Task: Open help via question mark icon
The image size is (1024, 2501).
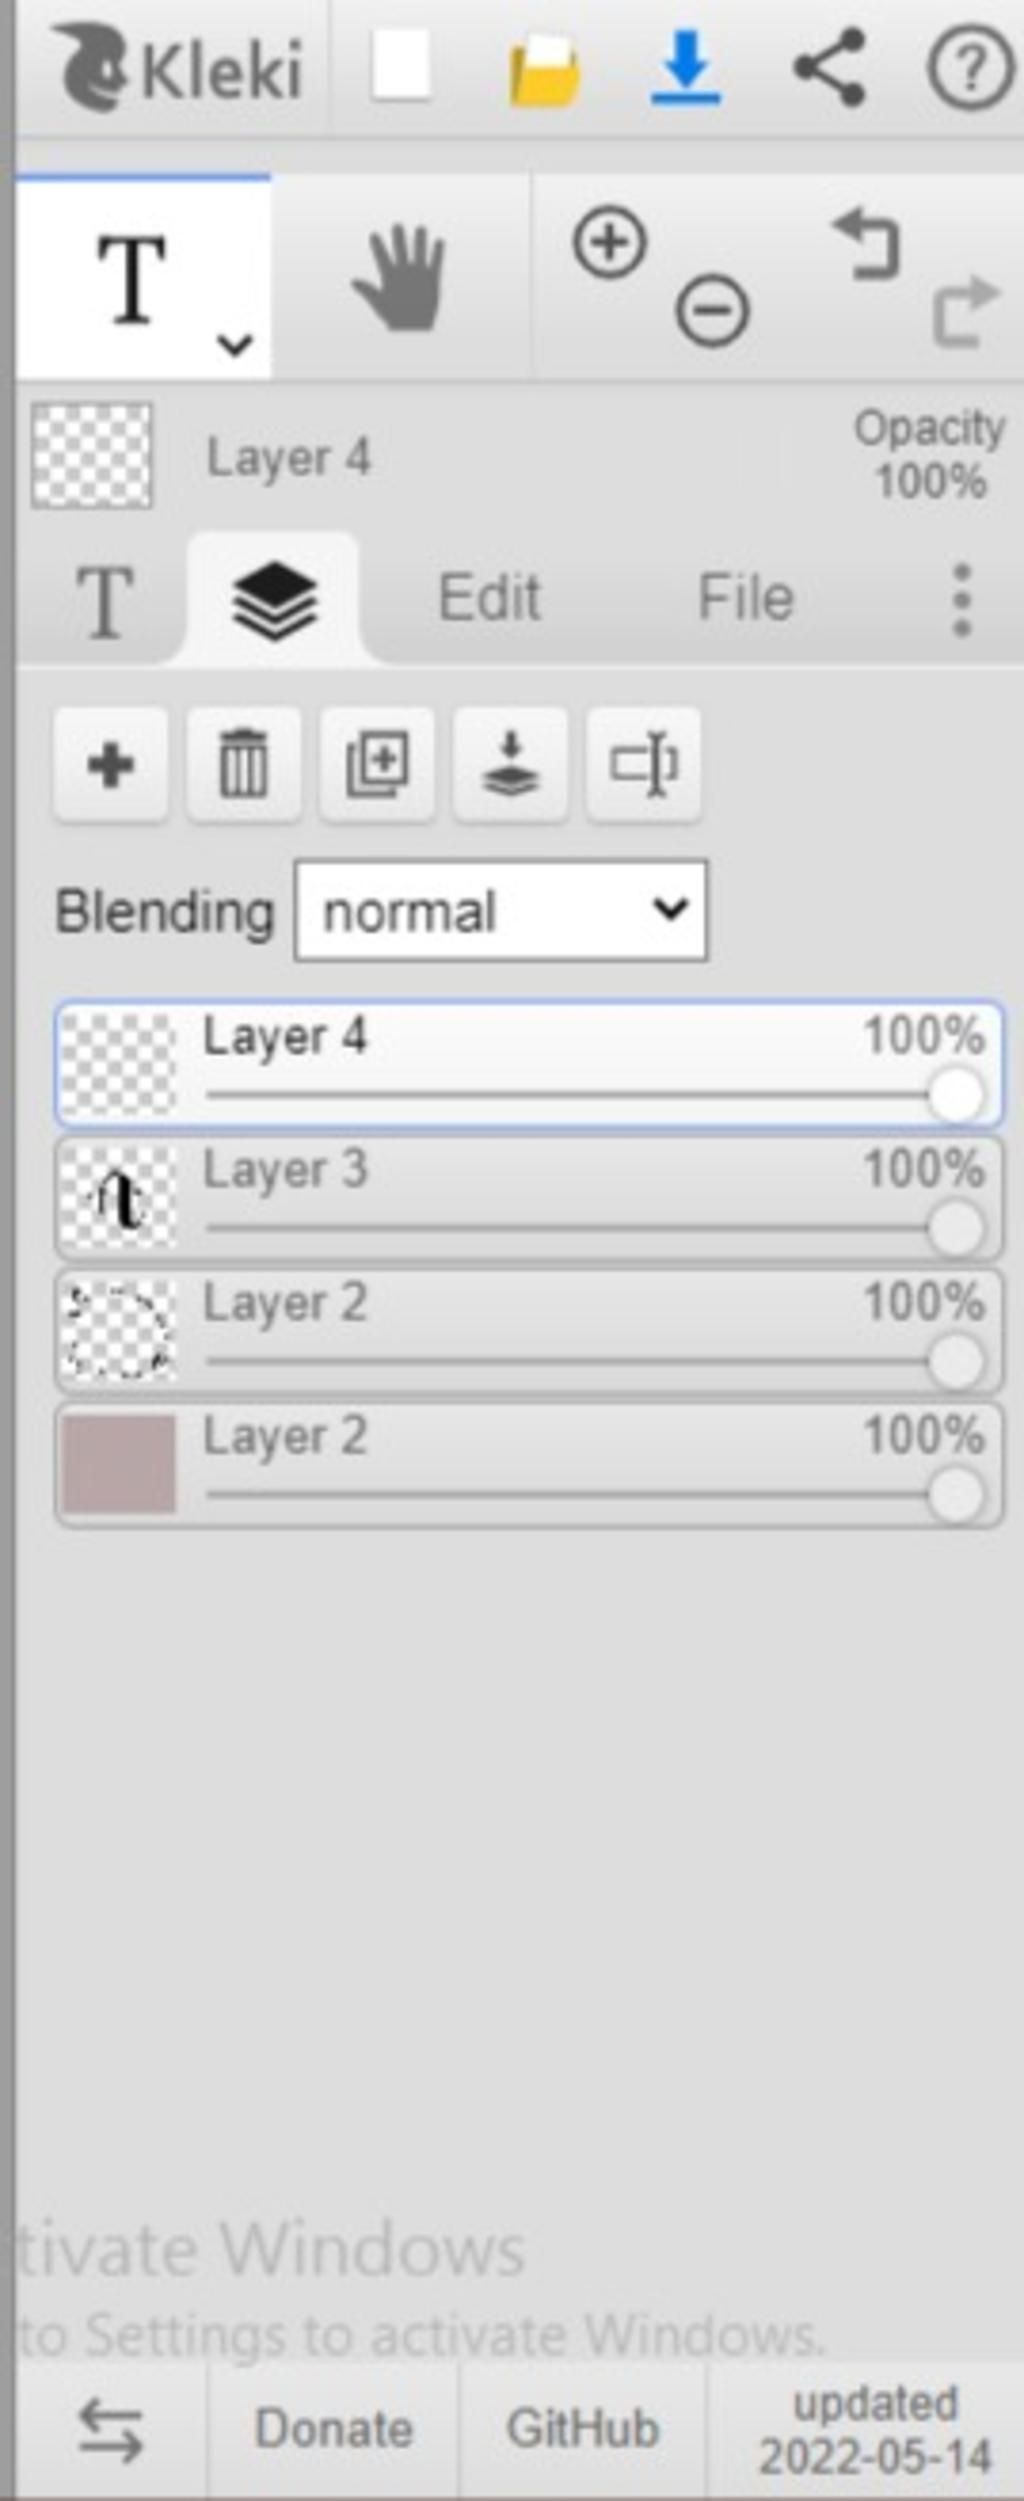Action: click(970, 69)
